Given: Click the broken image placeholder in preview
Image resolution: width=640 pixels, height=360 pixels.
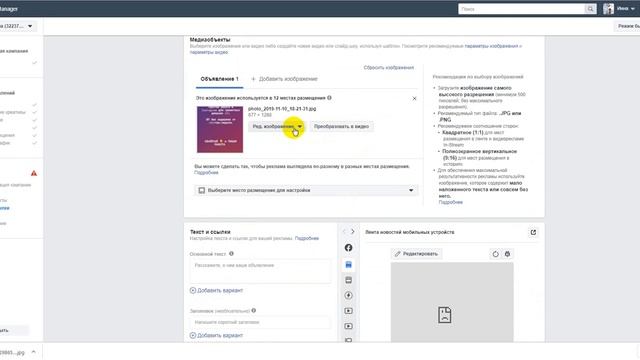Looking at the screenshot, I should tap(444, 315).
